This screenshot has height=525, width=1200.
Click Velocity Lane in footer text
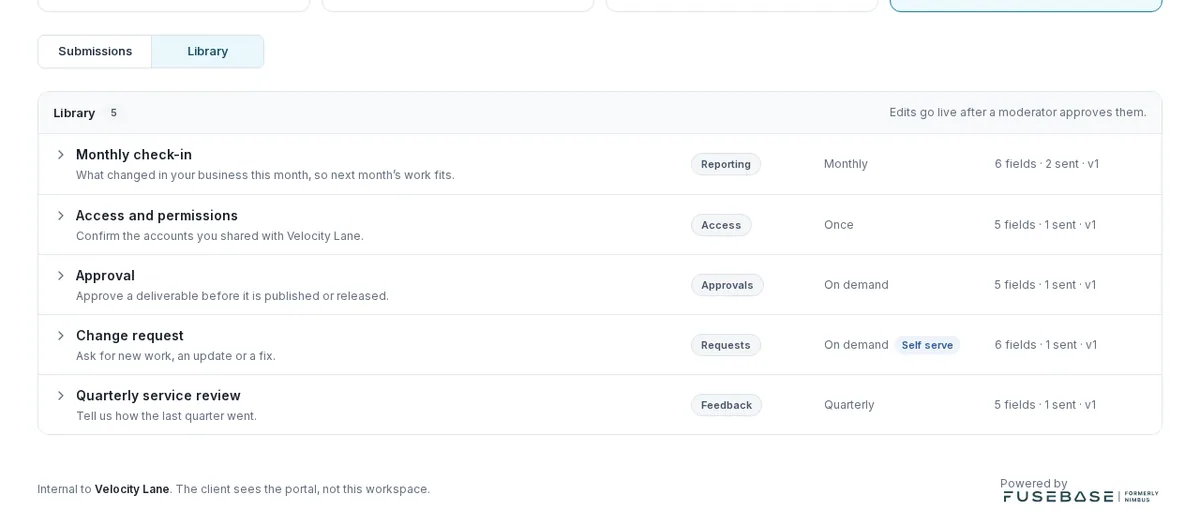pyautogui.click(x=132, y=489)
